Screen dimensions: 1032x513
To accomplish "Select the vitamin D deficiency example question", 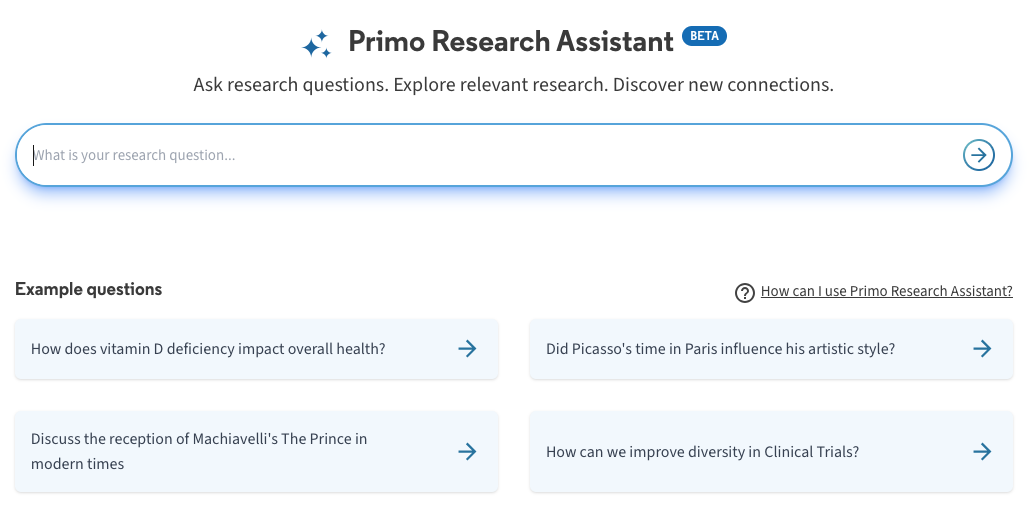I will click(208, 349).
